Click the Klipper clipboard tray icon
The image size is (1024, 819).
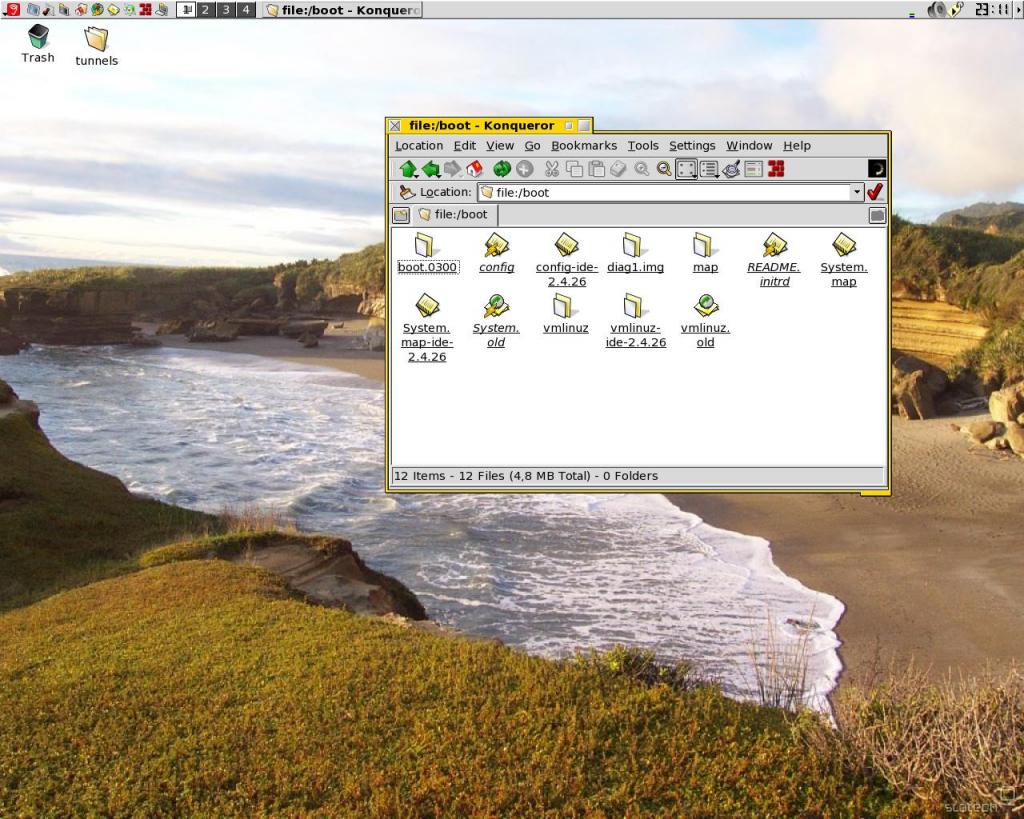click(955, 9)
